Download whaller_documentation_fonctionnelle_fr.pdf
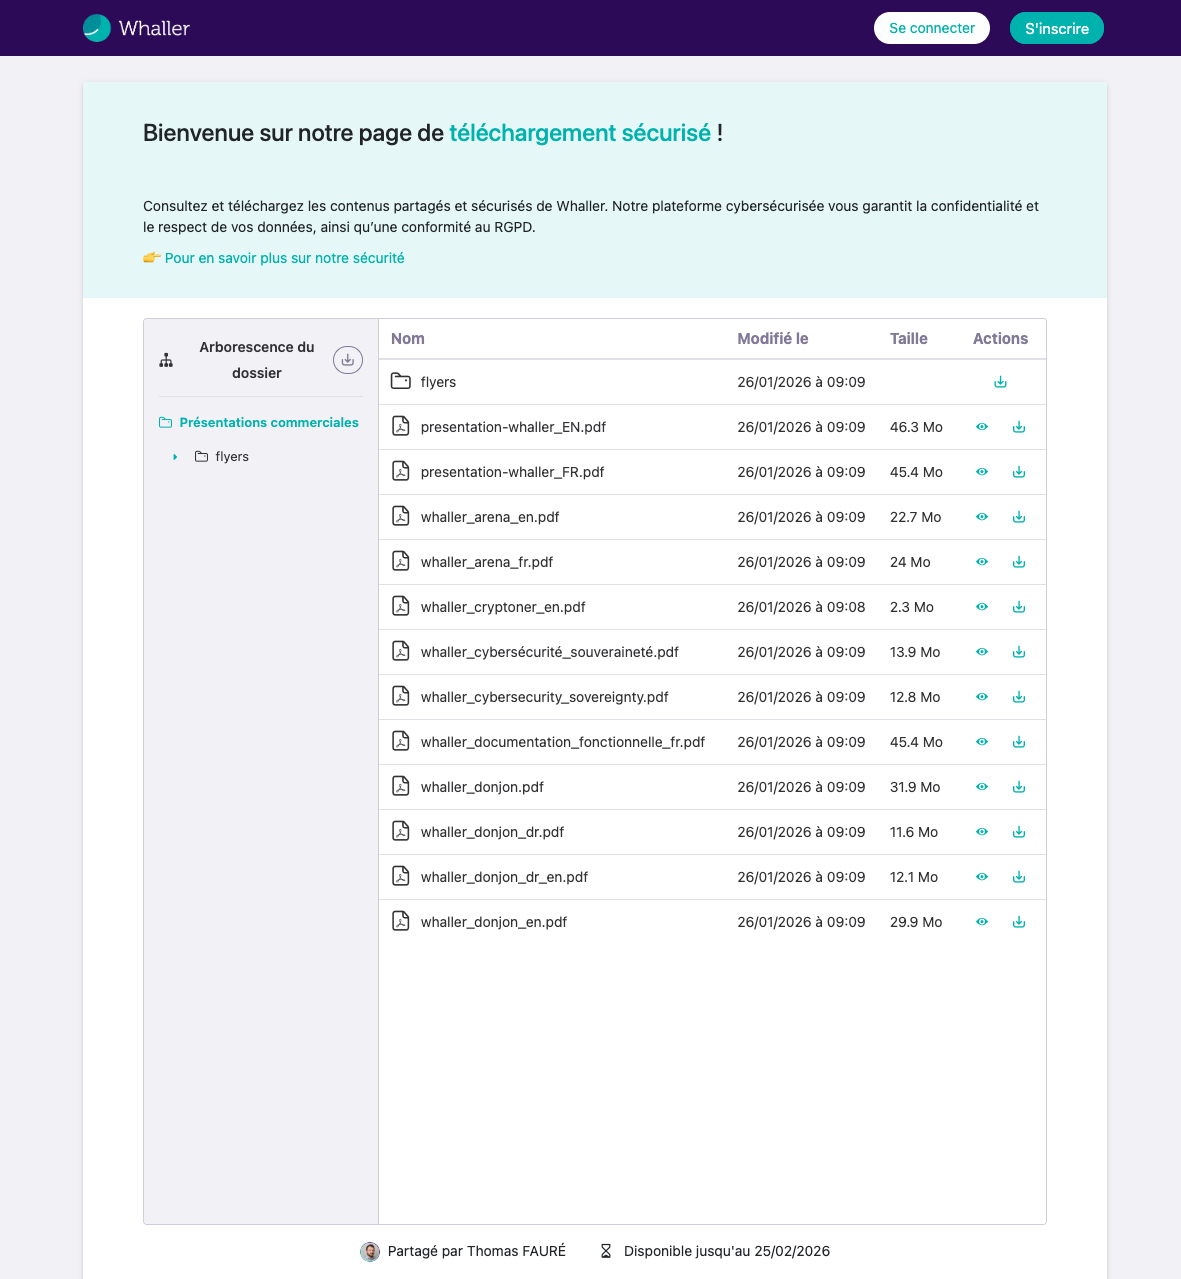 point(1019,742)
